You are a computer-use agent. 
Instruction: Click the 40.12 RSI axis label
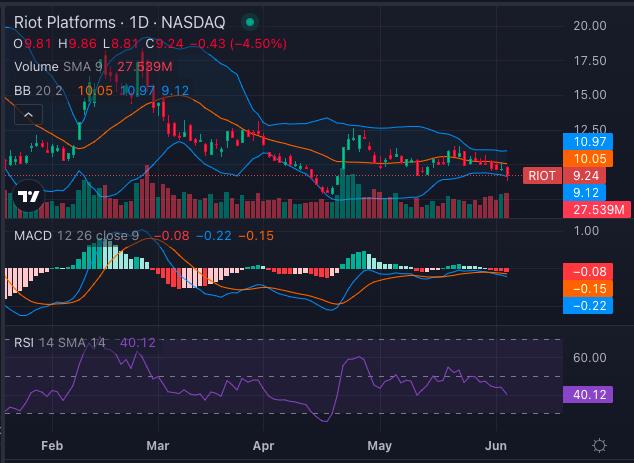pyautogui.click(x=588, y=394)
